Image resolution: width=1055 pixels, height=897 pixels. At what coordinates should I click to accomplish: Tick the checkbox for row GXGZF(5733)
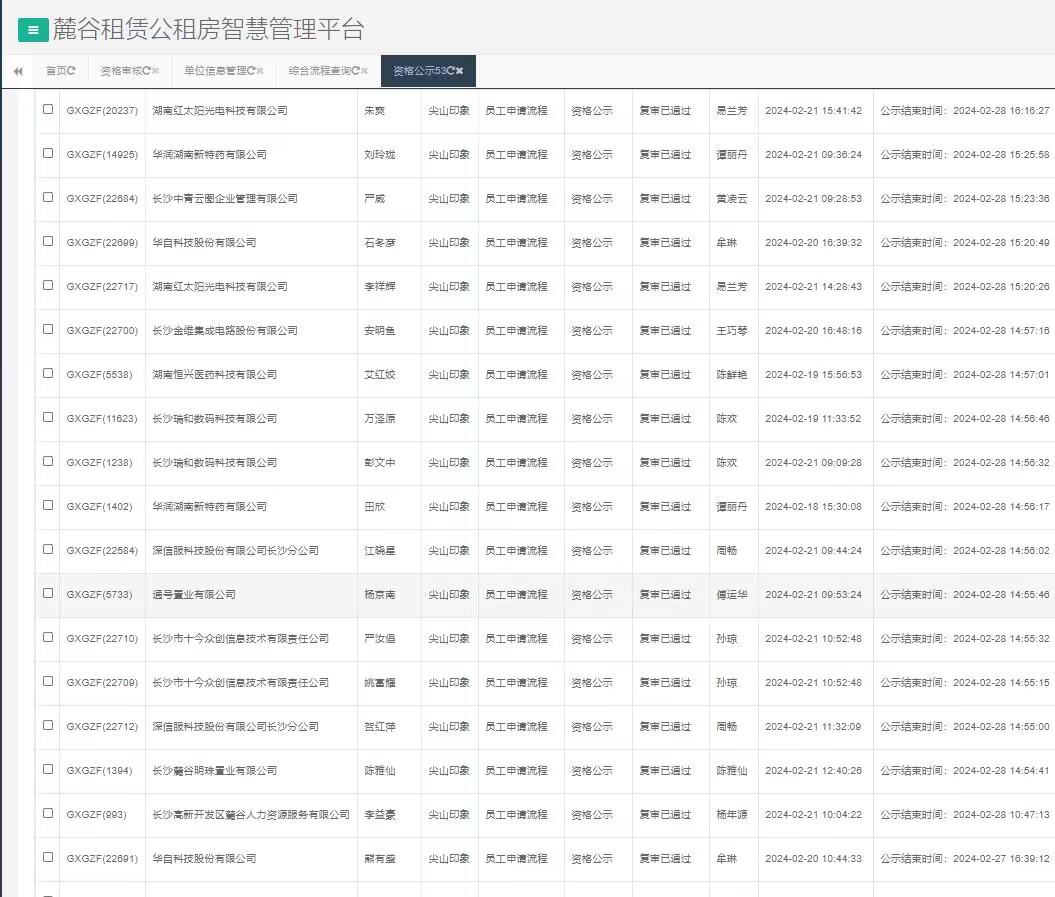[x=48, y=594]
